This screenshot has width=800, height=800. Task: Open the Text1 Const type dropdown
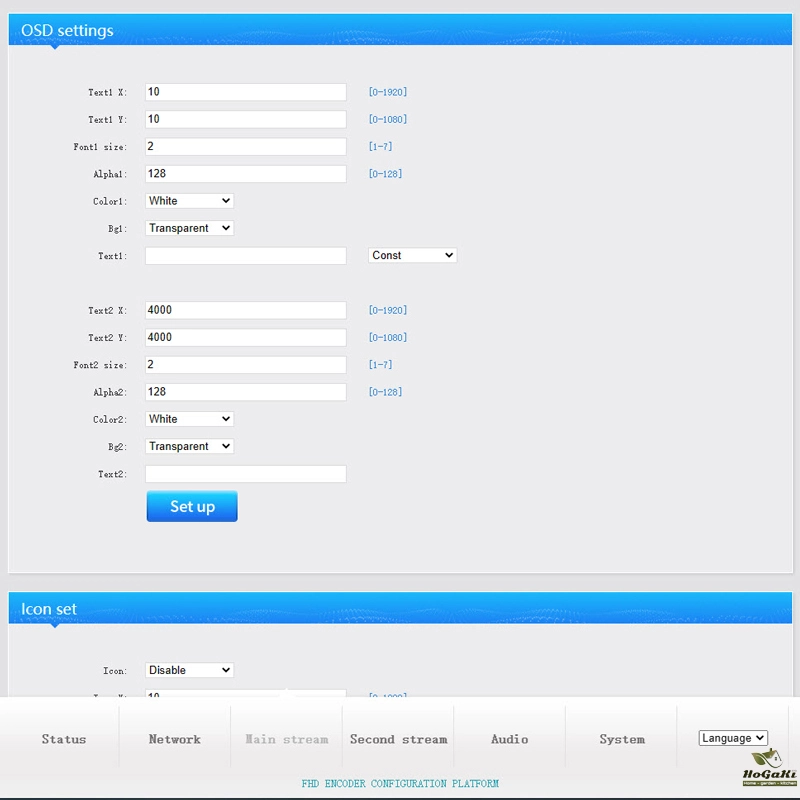[412, 255]
